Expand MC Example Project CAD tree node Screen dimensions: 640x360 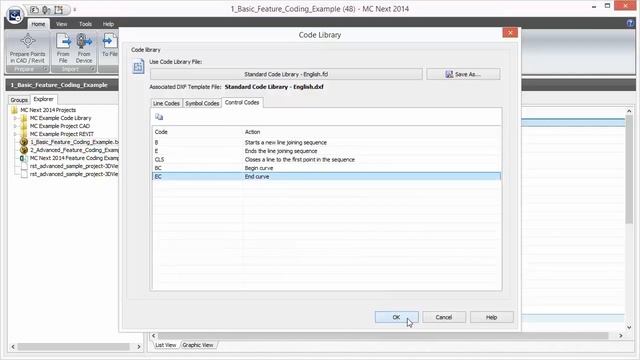(16, 126)
